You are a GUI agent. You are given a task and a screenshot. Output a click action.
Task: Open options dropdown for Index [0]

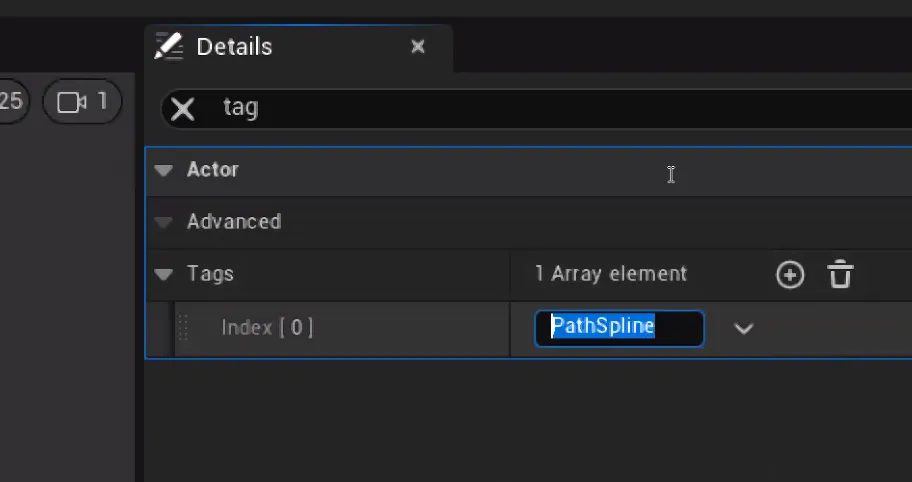tap(743, 329)
